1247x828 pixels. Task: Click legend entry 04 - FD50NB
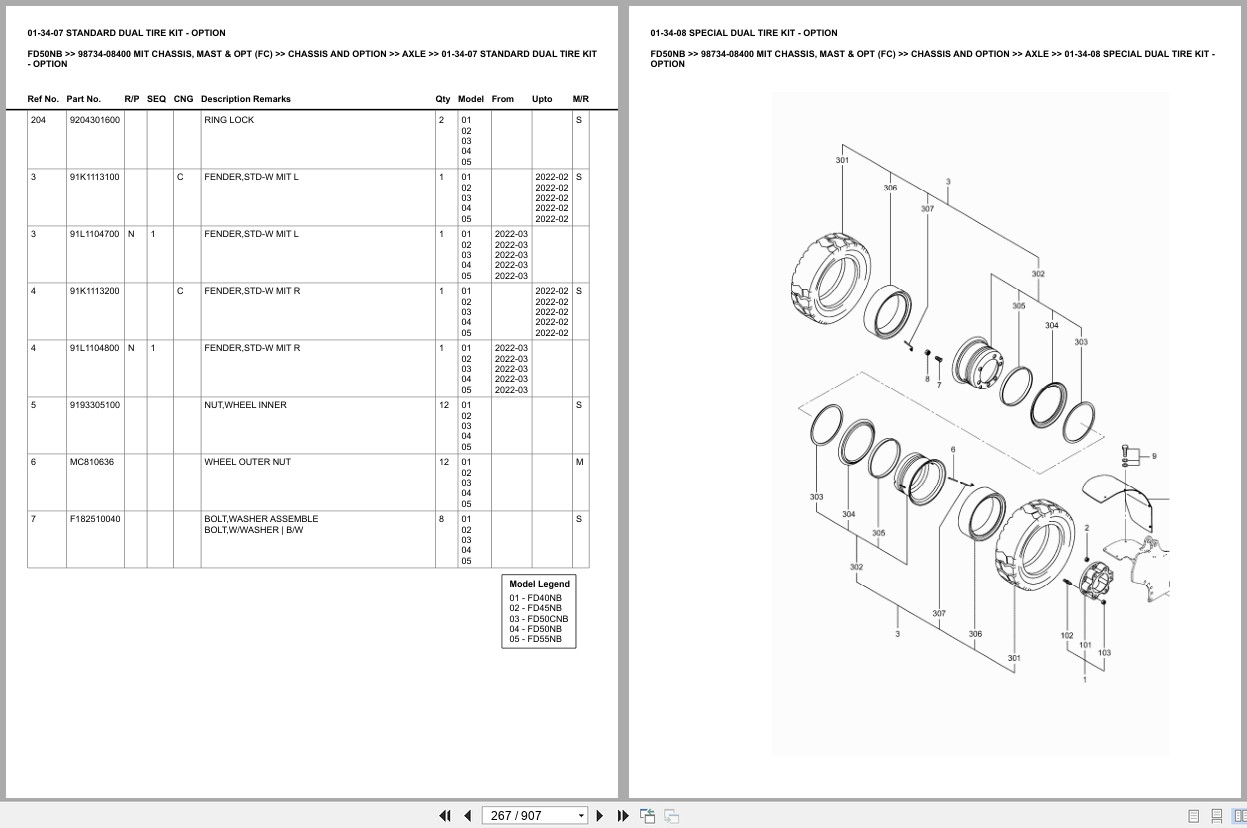[x=535, y=629]
